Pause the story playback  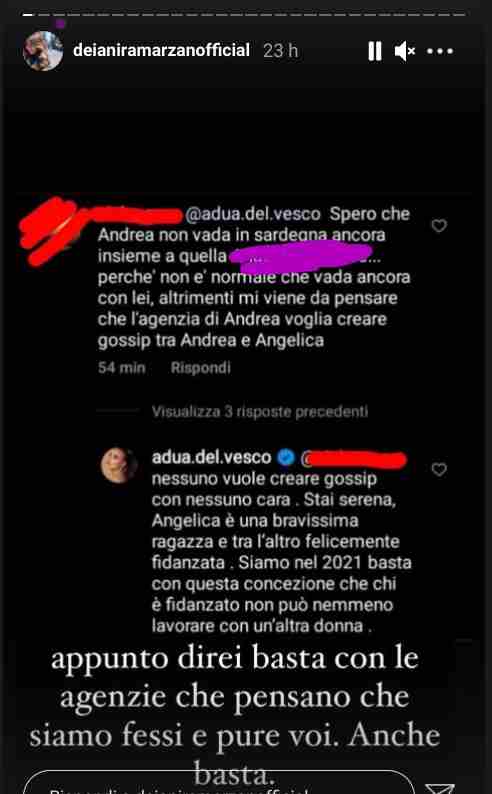point(375,51)
